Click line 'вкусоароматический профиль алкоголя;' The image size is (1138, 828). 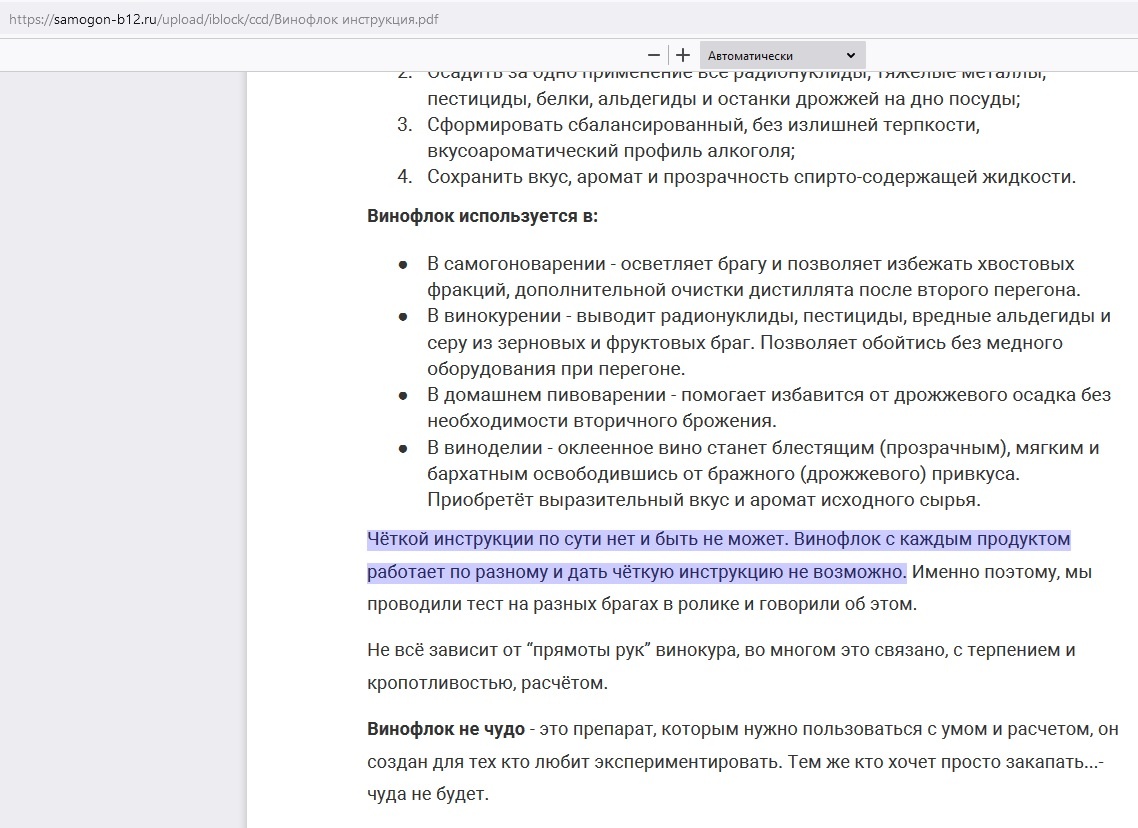(x=611, y=151)
